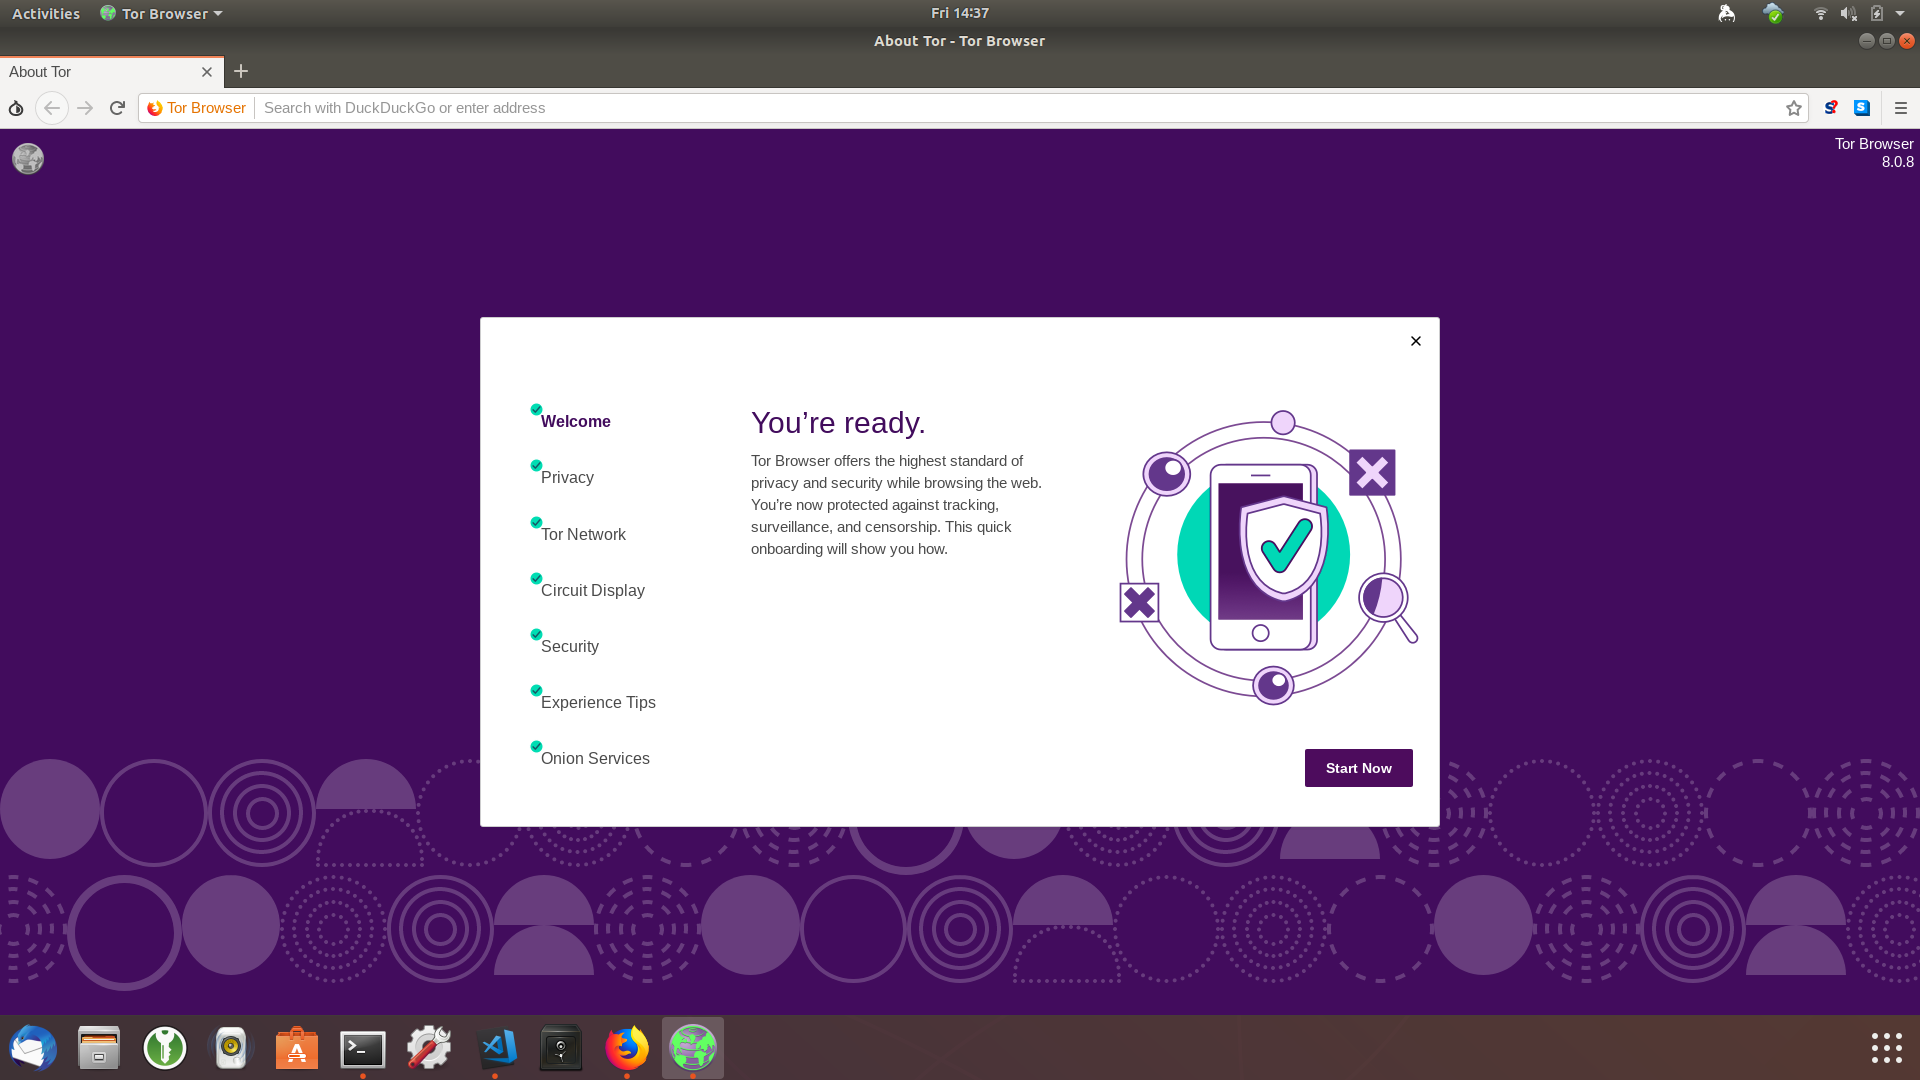The width and height of the screenshot is (1920, 1080).
Task: Open the terminal from the dock
Action: (x=362, y=1048)
